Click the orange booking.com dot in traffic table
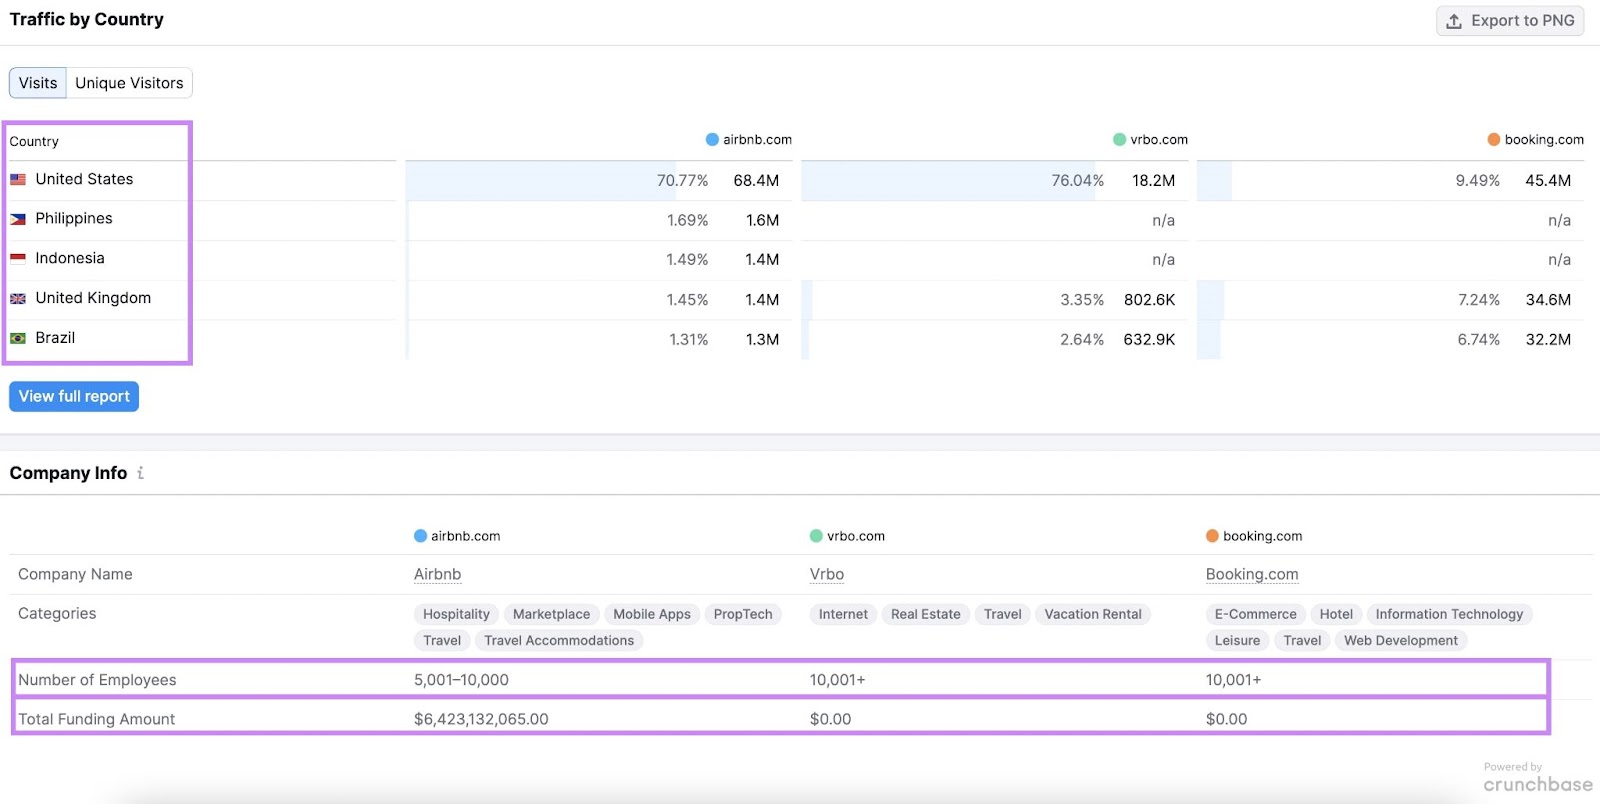Viewport: 1600px width, 804px height. [1494, 140]
